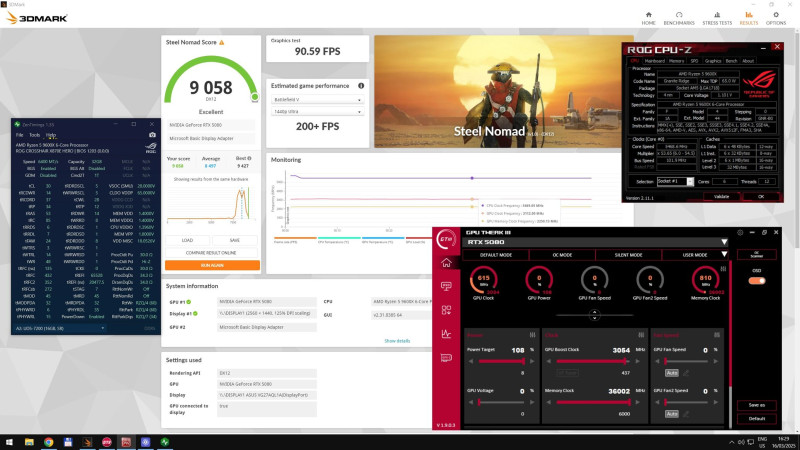Click Show details in System information

397,341
